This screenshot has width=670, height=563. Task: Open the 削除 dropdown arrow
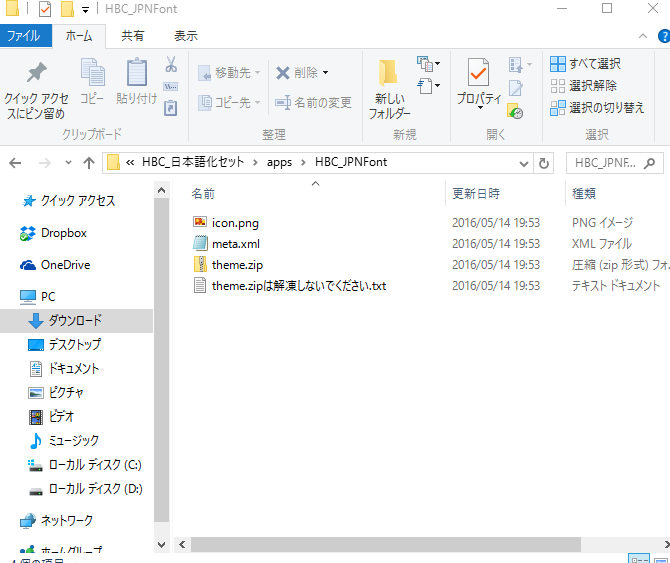coord(325,73)
